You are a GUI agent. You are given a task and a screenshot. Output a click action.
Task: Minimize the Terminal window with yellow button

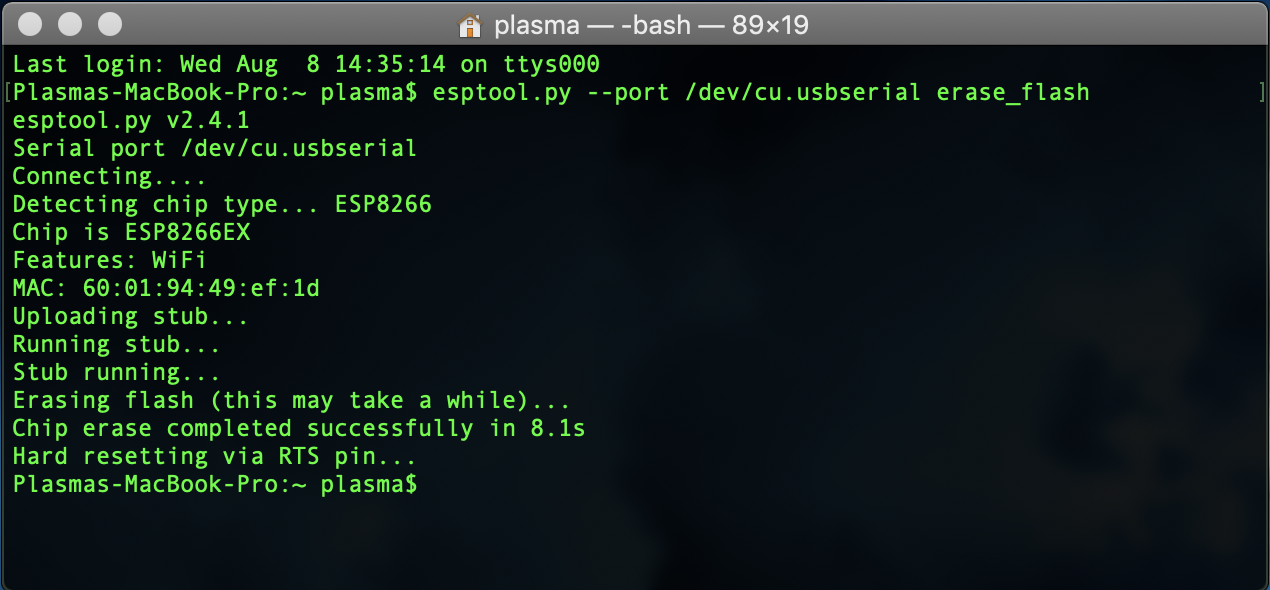pos(71,24)
